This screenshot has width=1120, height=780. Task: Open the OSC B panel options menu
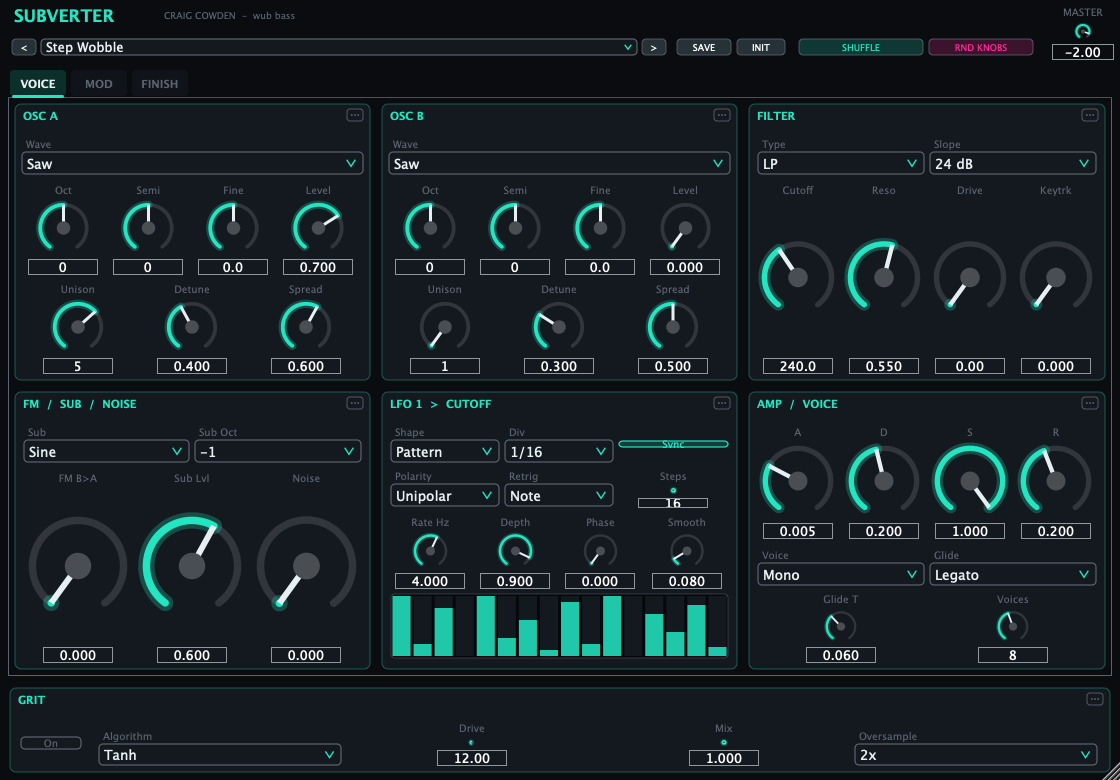pyautogui.click(x=722, y=115)
